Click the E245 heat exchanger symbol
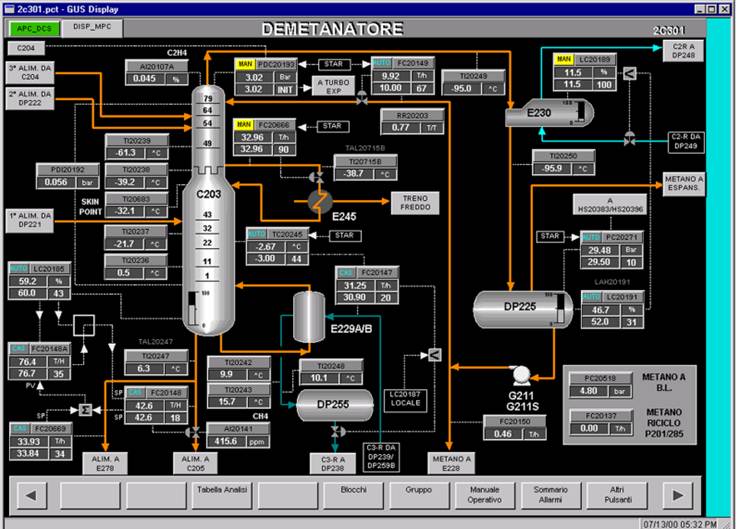Image resolution: width=740 pixels, height=529 pixels. tap(321, 201)
